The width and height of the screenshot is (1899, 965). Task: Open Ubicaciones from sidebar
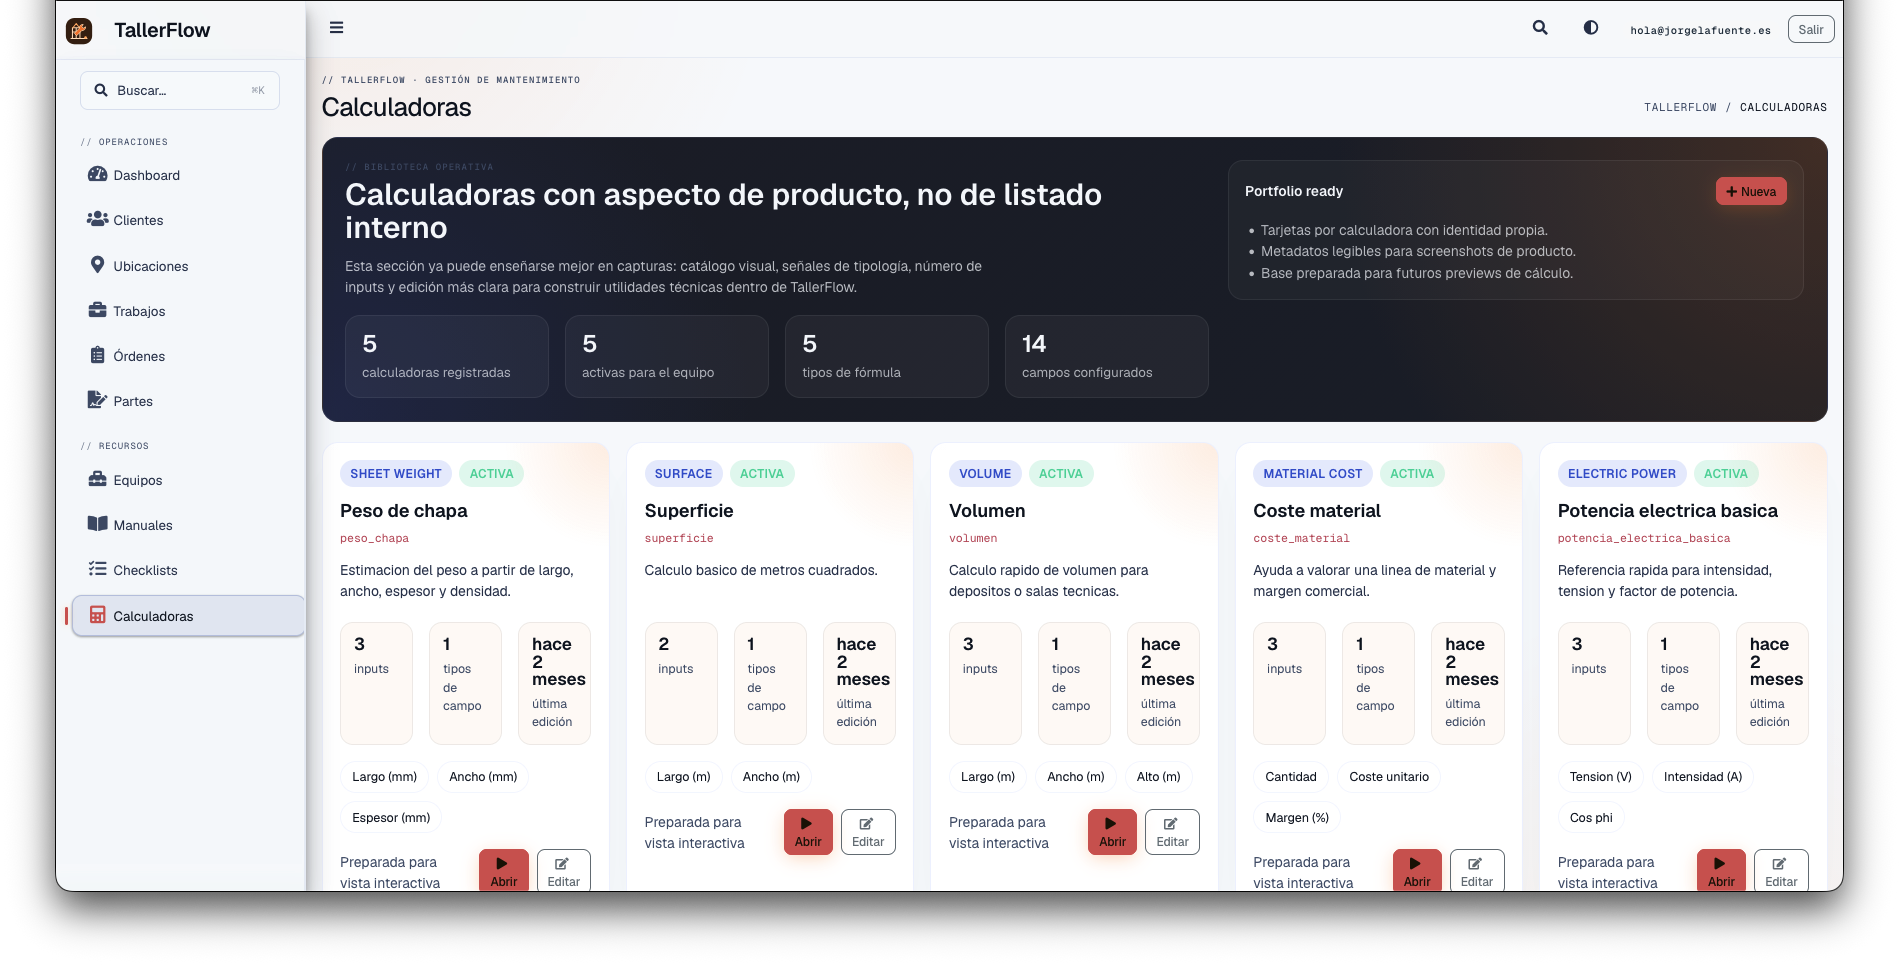[x=187, y=266]
